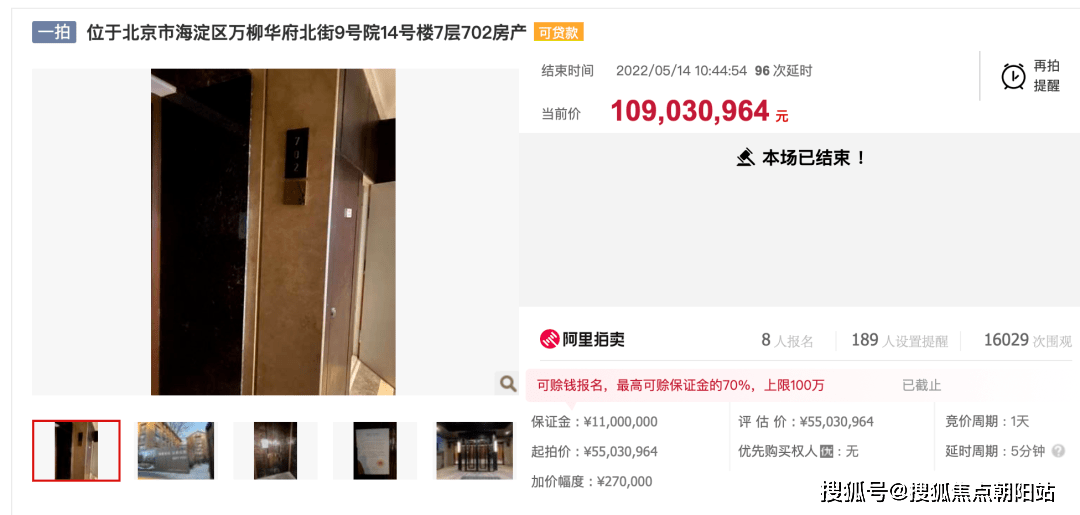Click 再拍提醒 reminder button
Viewport: 1080px width, 515px height.
click(1031, 76)
